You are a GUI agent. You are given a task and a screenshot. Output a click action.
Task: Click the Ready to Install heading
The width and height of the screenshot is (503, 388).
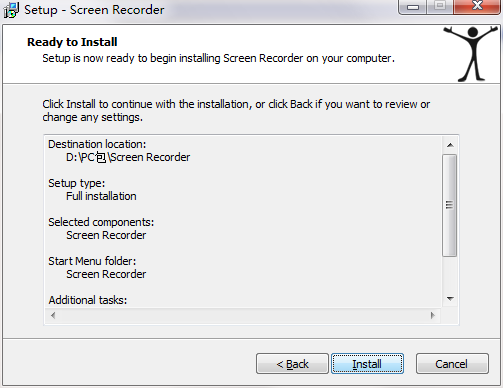click(72, 42)
